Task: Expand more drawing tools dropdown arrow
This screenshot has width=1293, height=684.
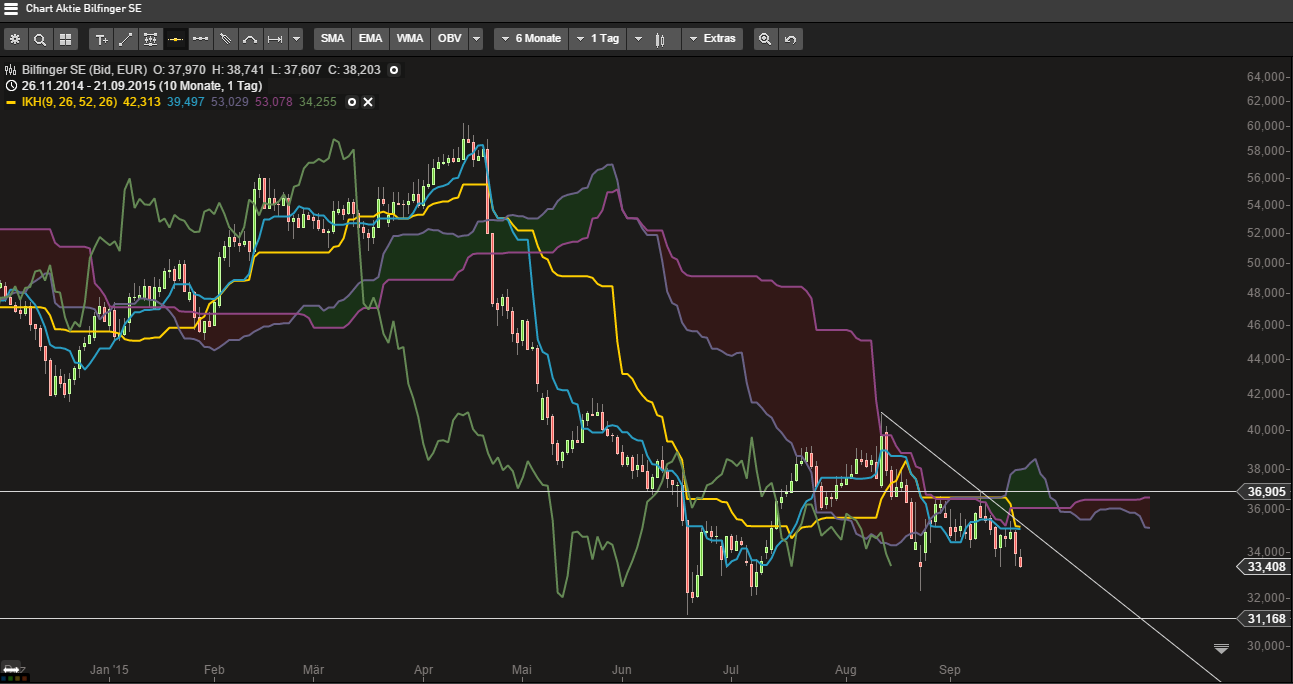Action: [296, 39]
